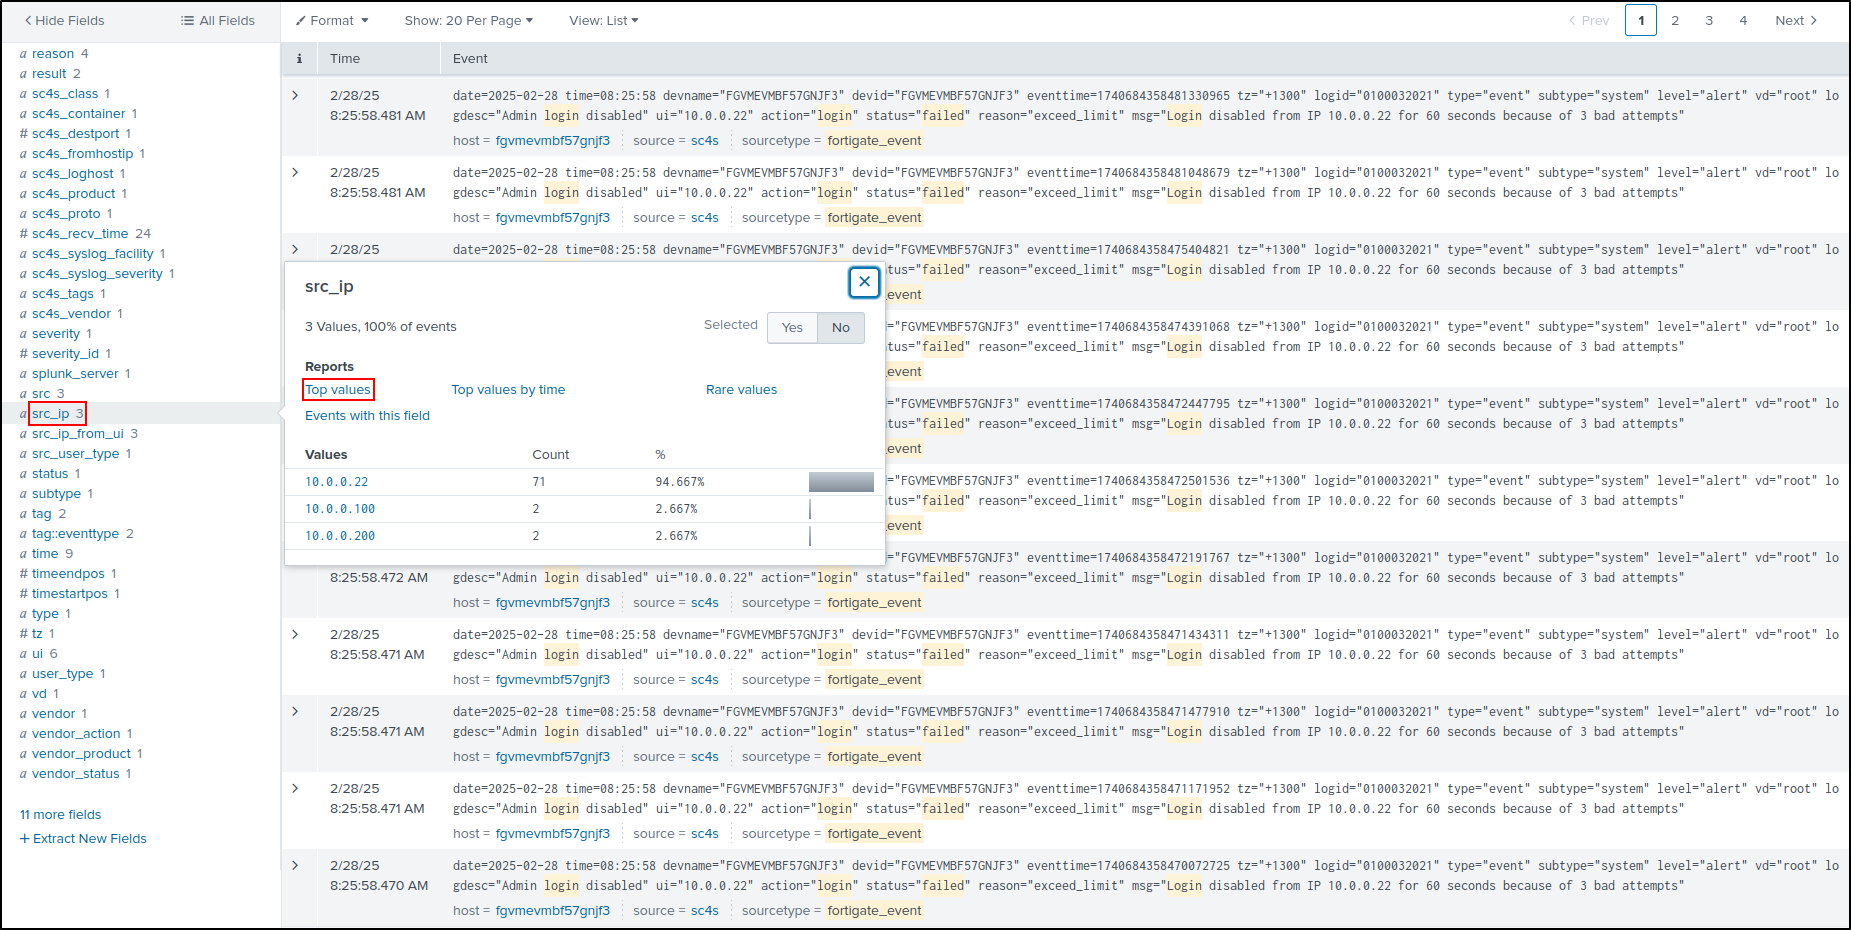Select the tag::eventtype field
Viewport: 1851px width, 930px height.
tap(75, 534)
